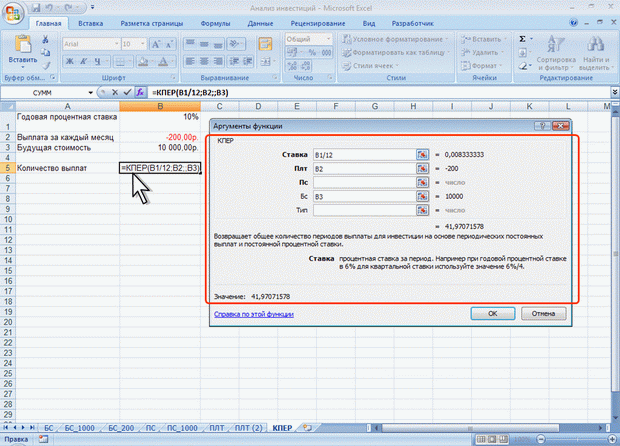Viewport: 620px width, 446px height.
Task: Confirm formula with the checkmark icon
Action: click(129, 92)
